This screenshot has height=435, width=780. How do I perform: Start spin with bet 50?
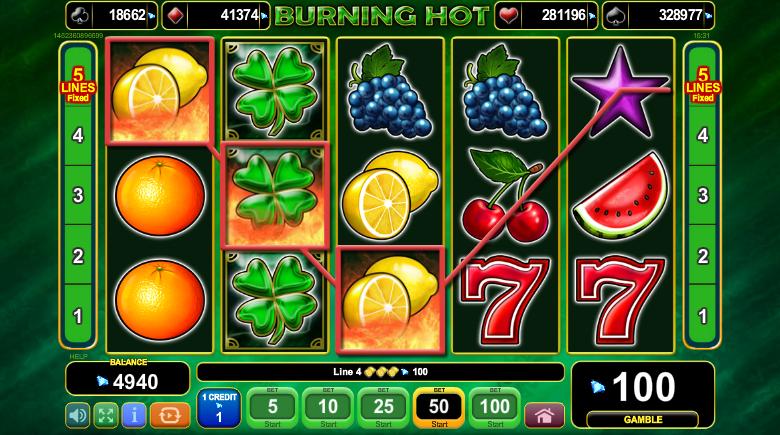[439, 408]
